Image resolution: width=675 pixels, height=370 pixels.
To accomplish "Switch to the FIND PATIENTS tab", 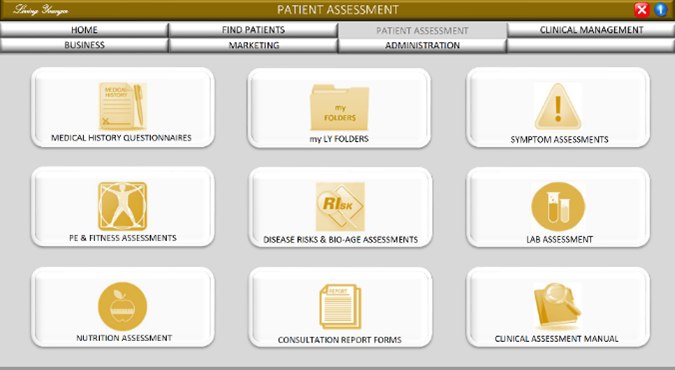I will [x=253, y=30].
